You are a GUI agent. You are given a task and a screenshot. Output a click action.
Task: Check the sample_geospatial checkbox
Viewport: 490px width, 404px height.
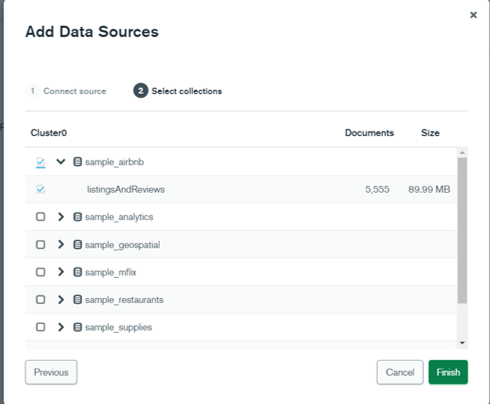(x=41, y=245)
